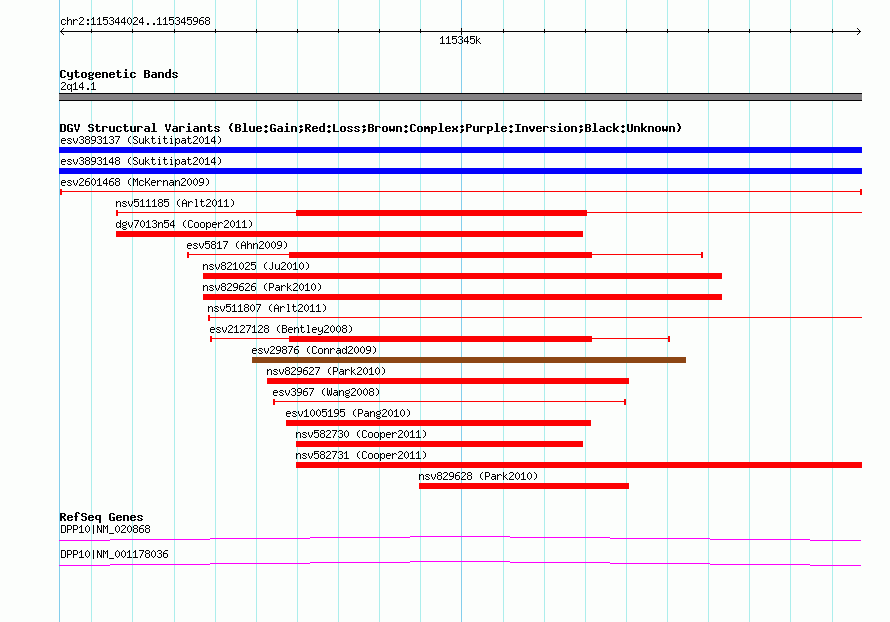Click the thin red line of nsv511807

(535, 318)
